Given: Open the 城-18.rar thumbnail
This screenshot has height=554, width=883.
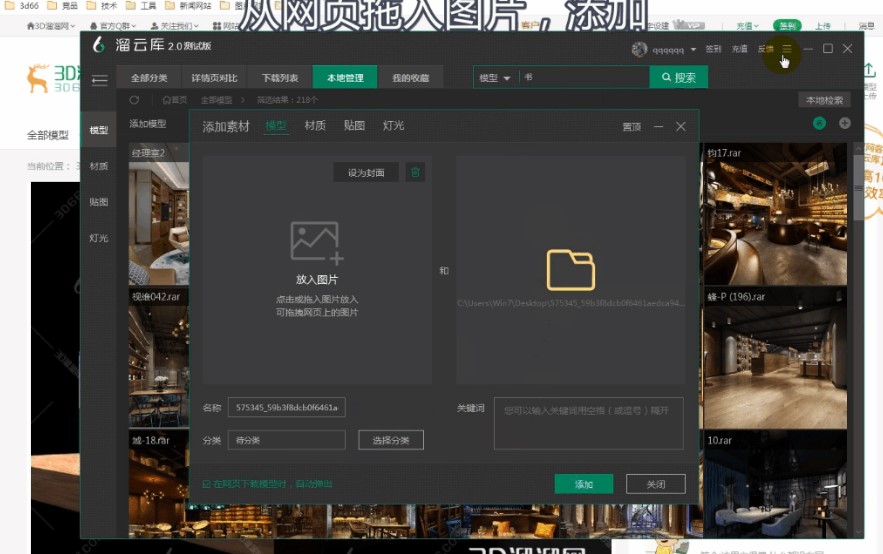Looking at the screenshot, I should tap(159, 484).
